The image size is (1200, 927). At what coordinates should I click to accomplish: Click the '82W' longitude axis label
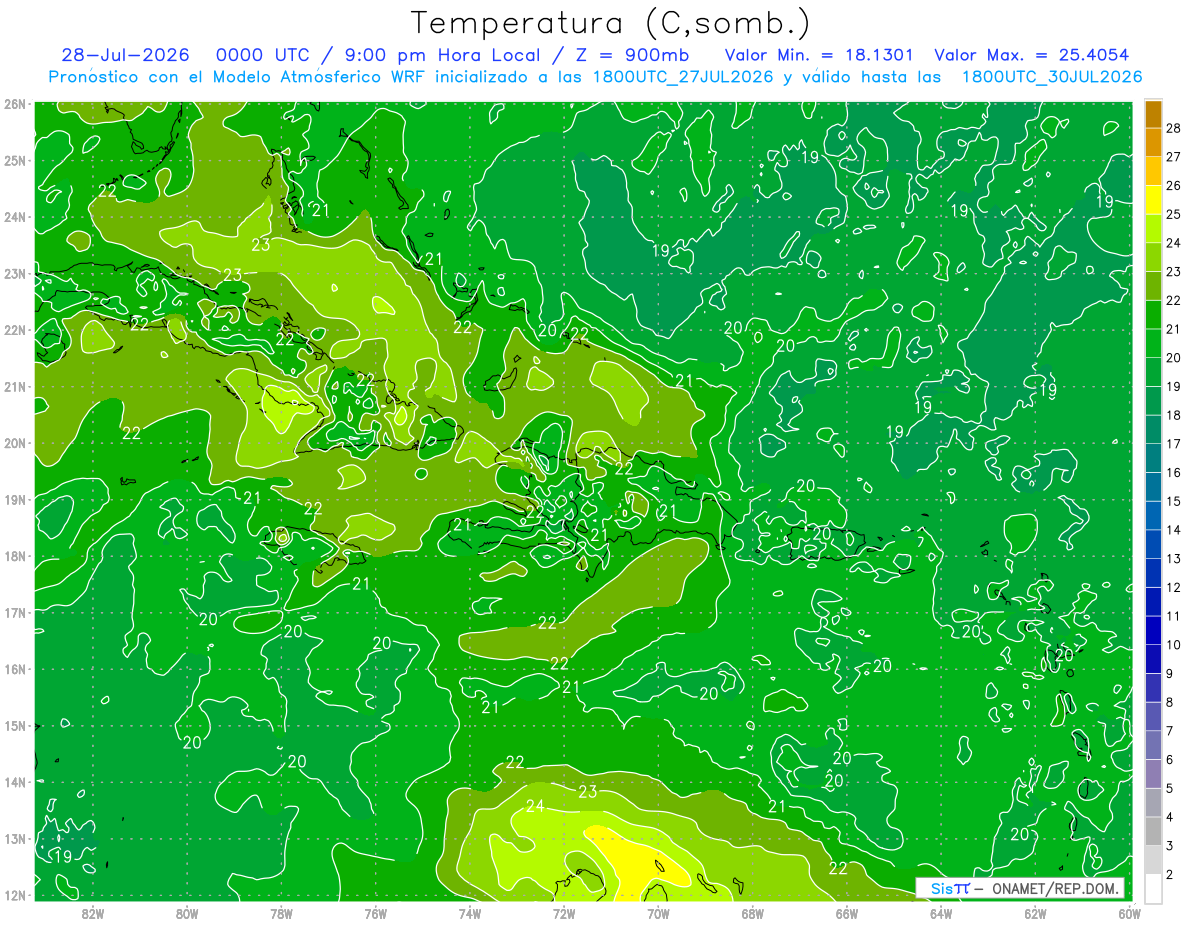click(92, 912)
